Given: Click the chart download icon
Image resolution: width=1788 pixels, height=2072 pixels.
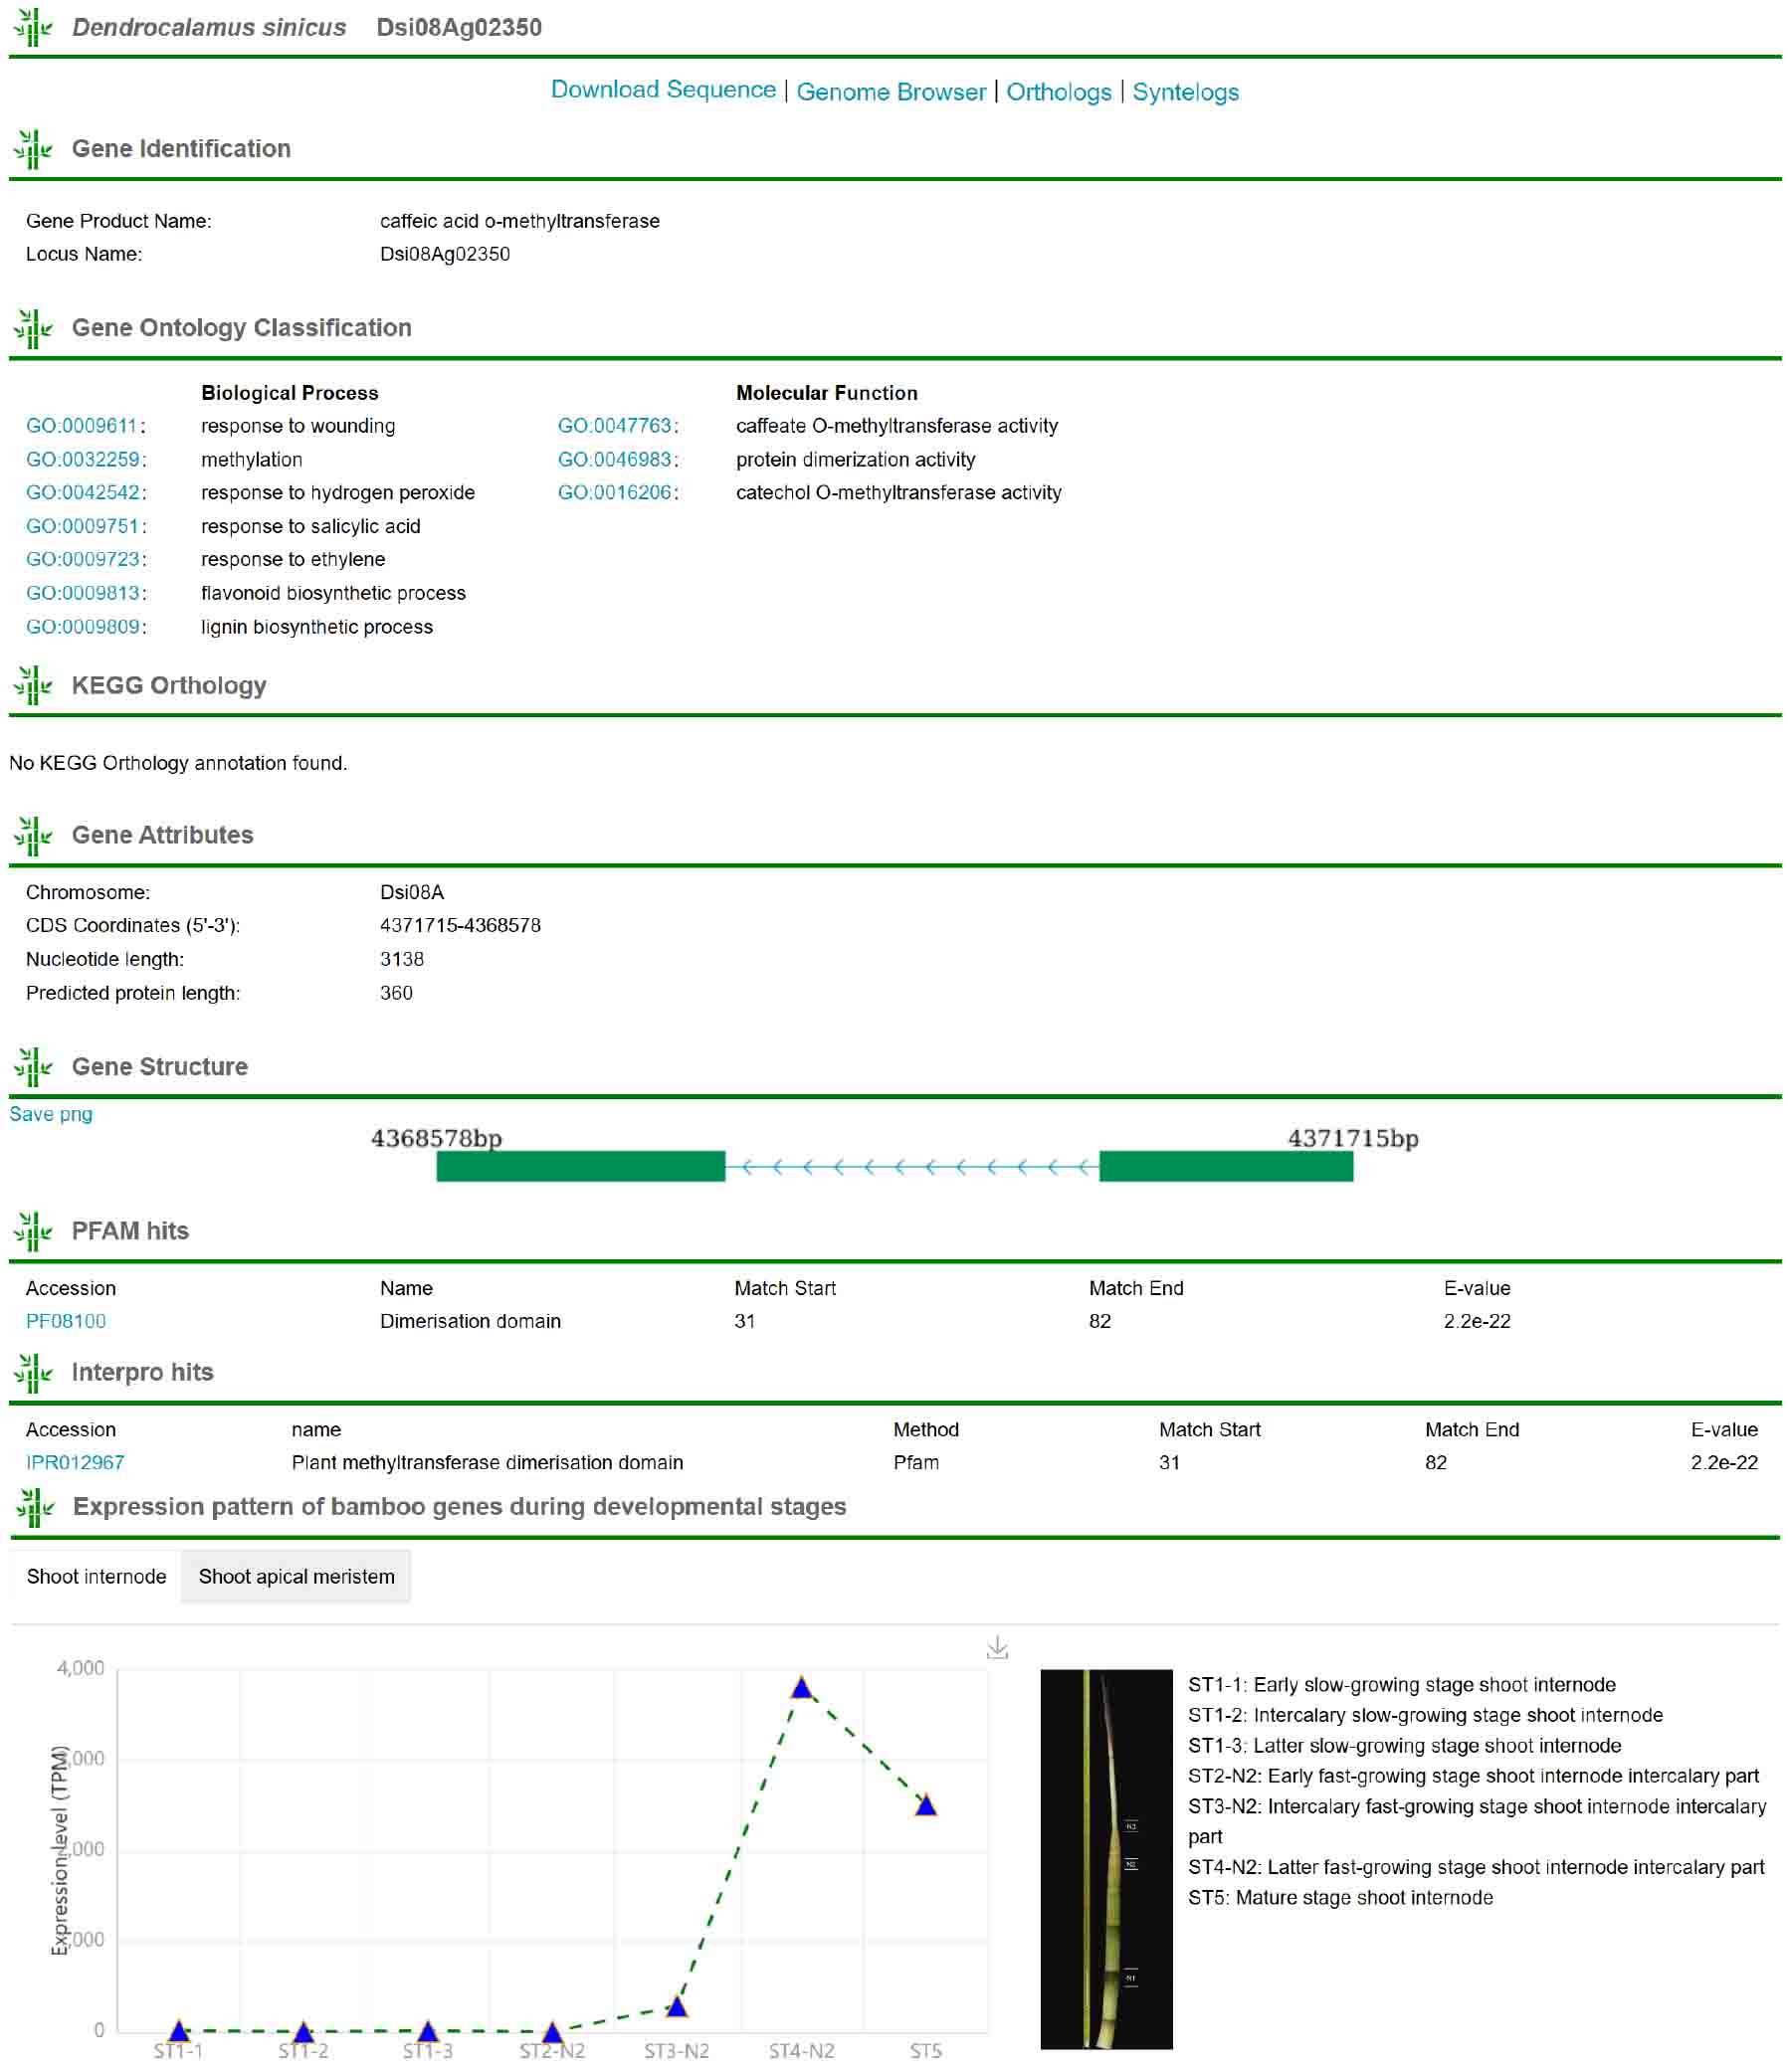Looking at the screenshot, I should click(997, 1647).
